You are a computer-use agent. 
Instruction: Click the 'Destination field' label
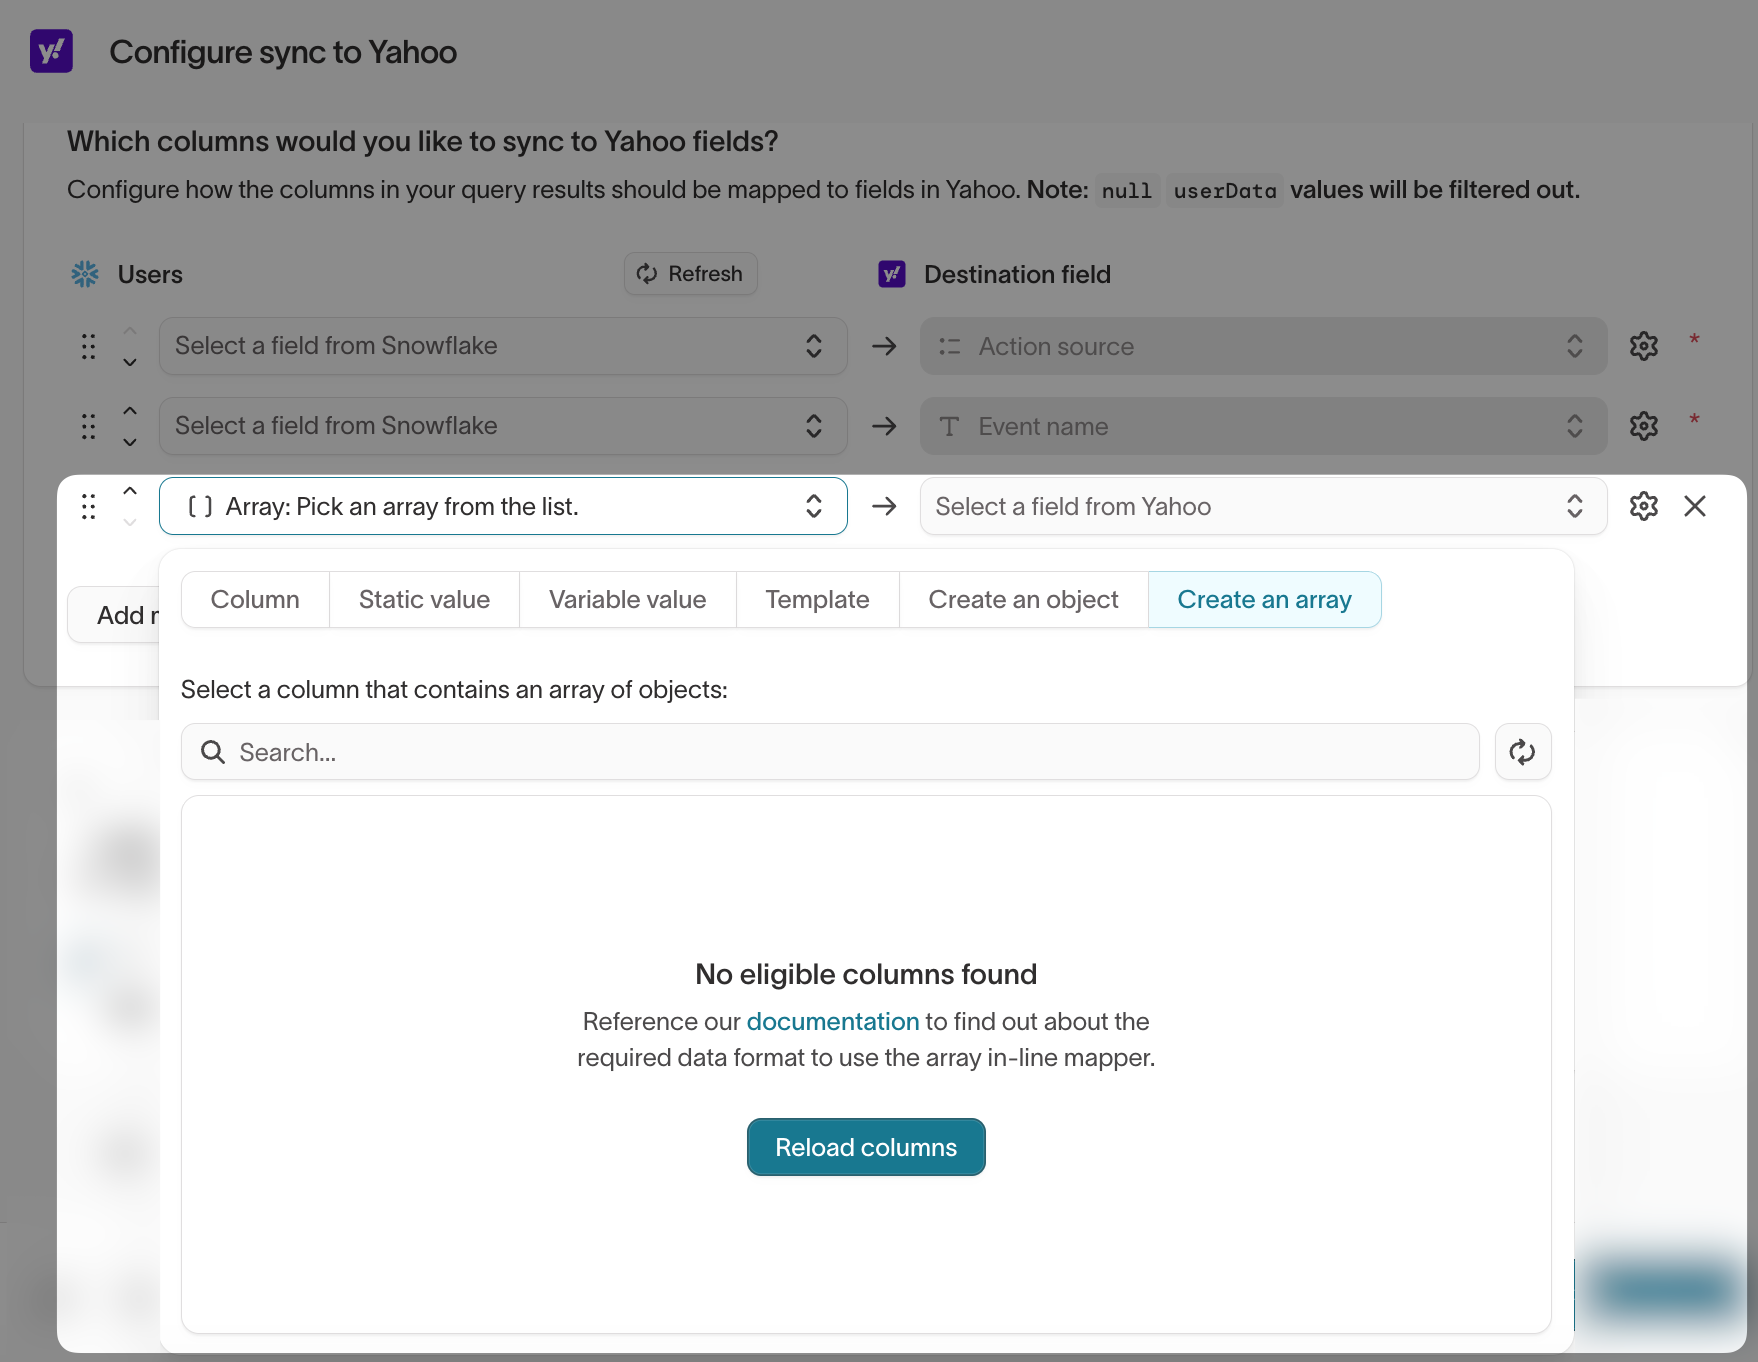(x=1017, y=274)
